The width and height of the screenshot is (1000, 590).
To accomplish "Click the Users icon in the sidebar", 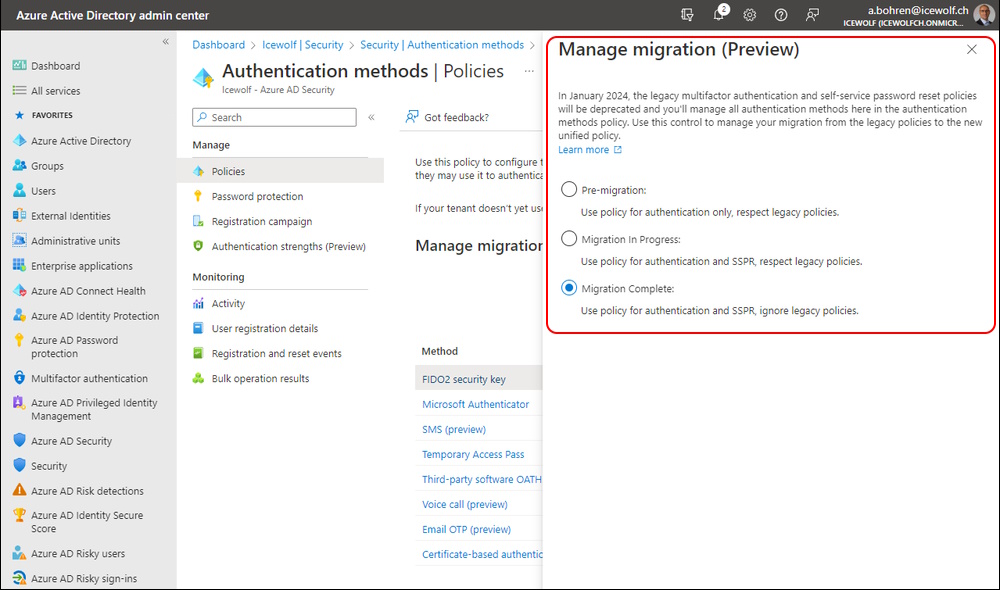I will pos(19,190).
